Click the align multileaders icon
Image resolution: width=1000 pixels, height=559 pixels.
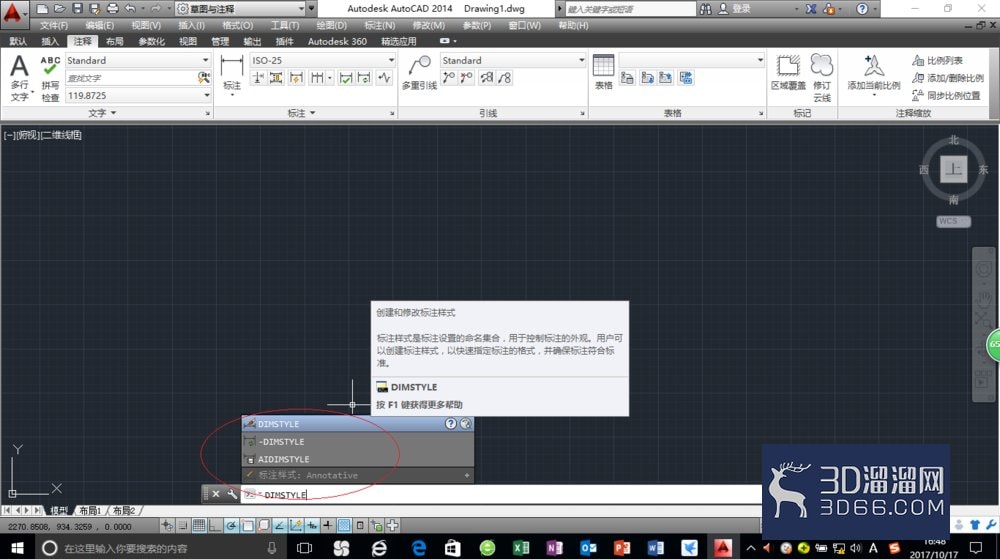click(x=487, y=78)
